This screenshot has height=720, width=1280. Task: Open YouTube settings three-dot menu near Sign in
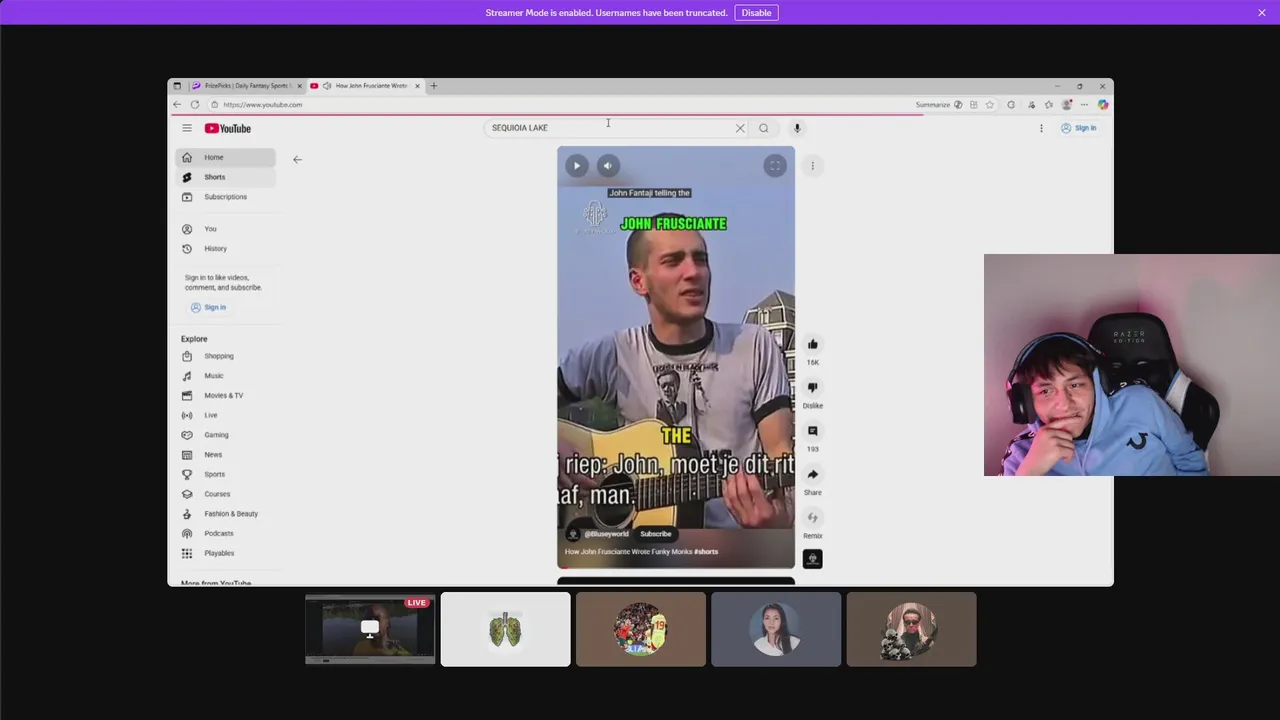point(1041,128)
